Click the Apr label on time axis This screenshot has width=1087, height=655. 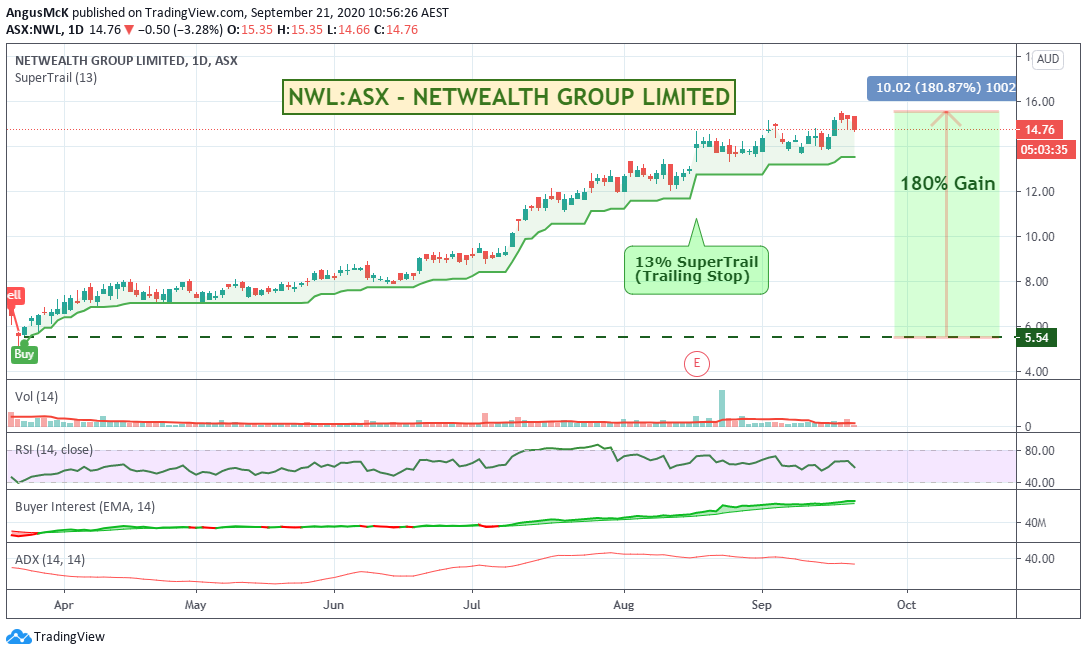[x=63, y=604]
